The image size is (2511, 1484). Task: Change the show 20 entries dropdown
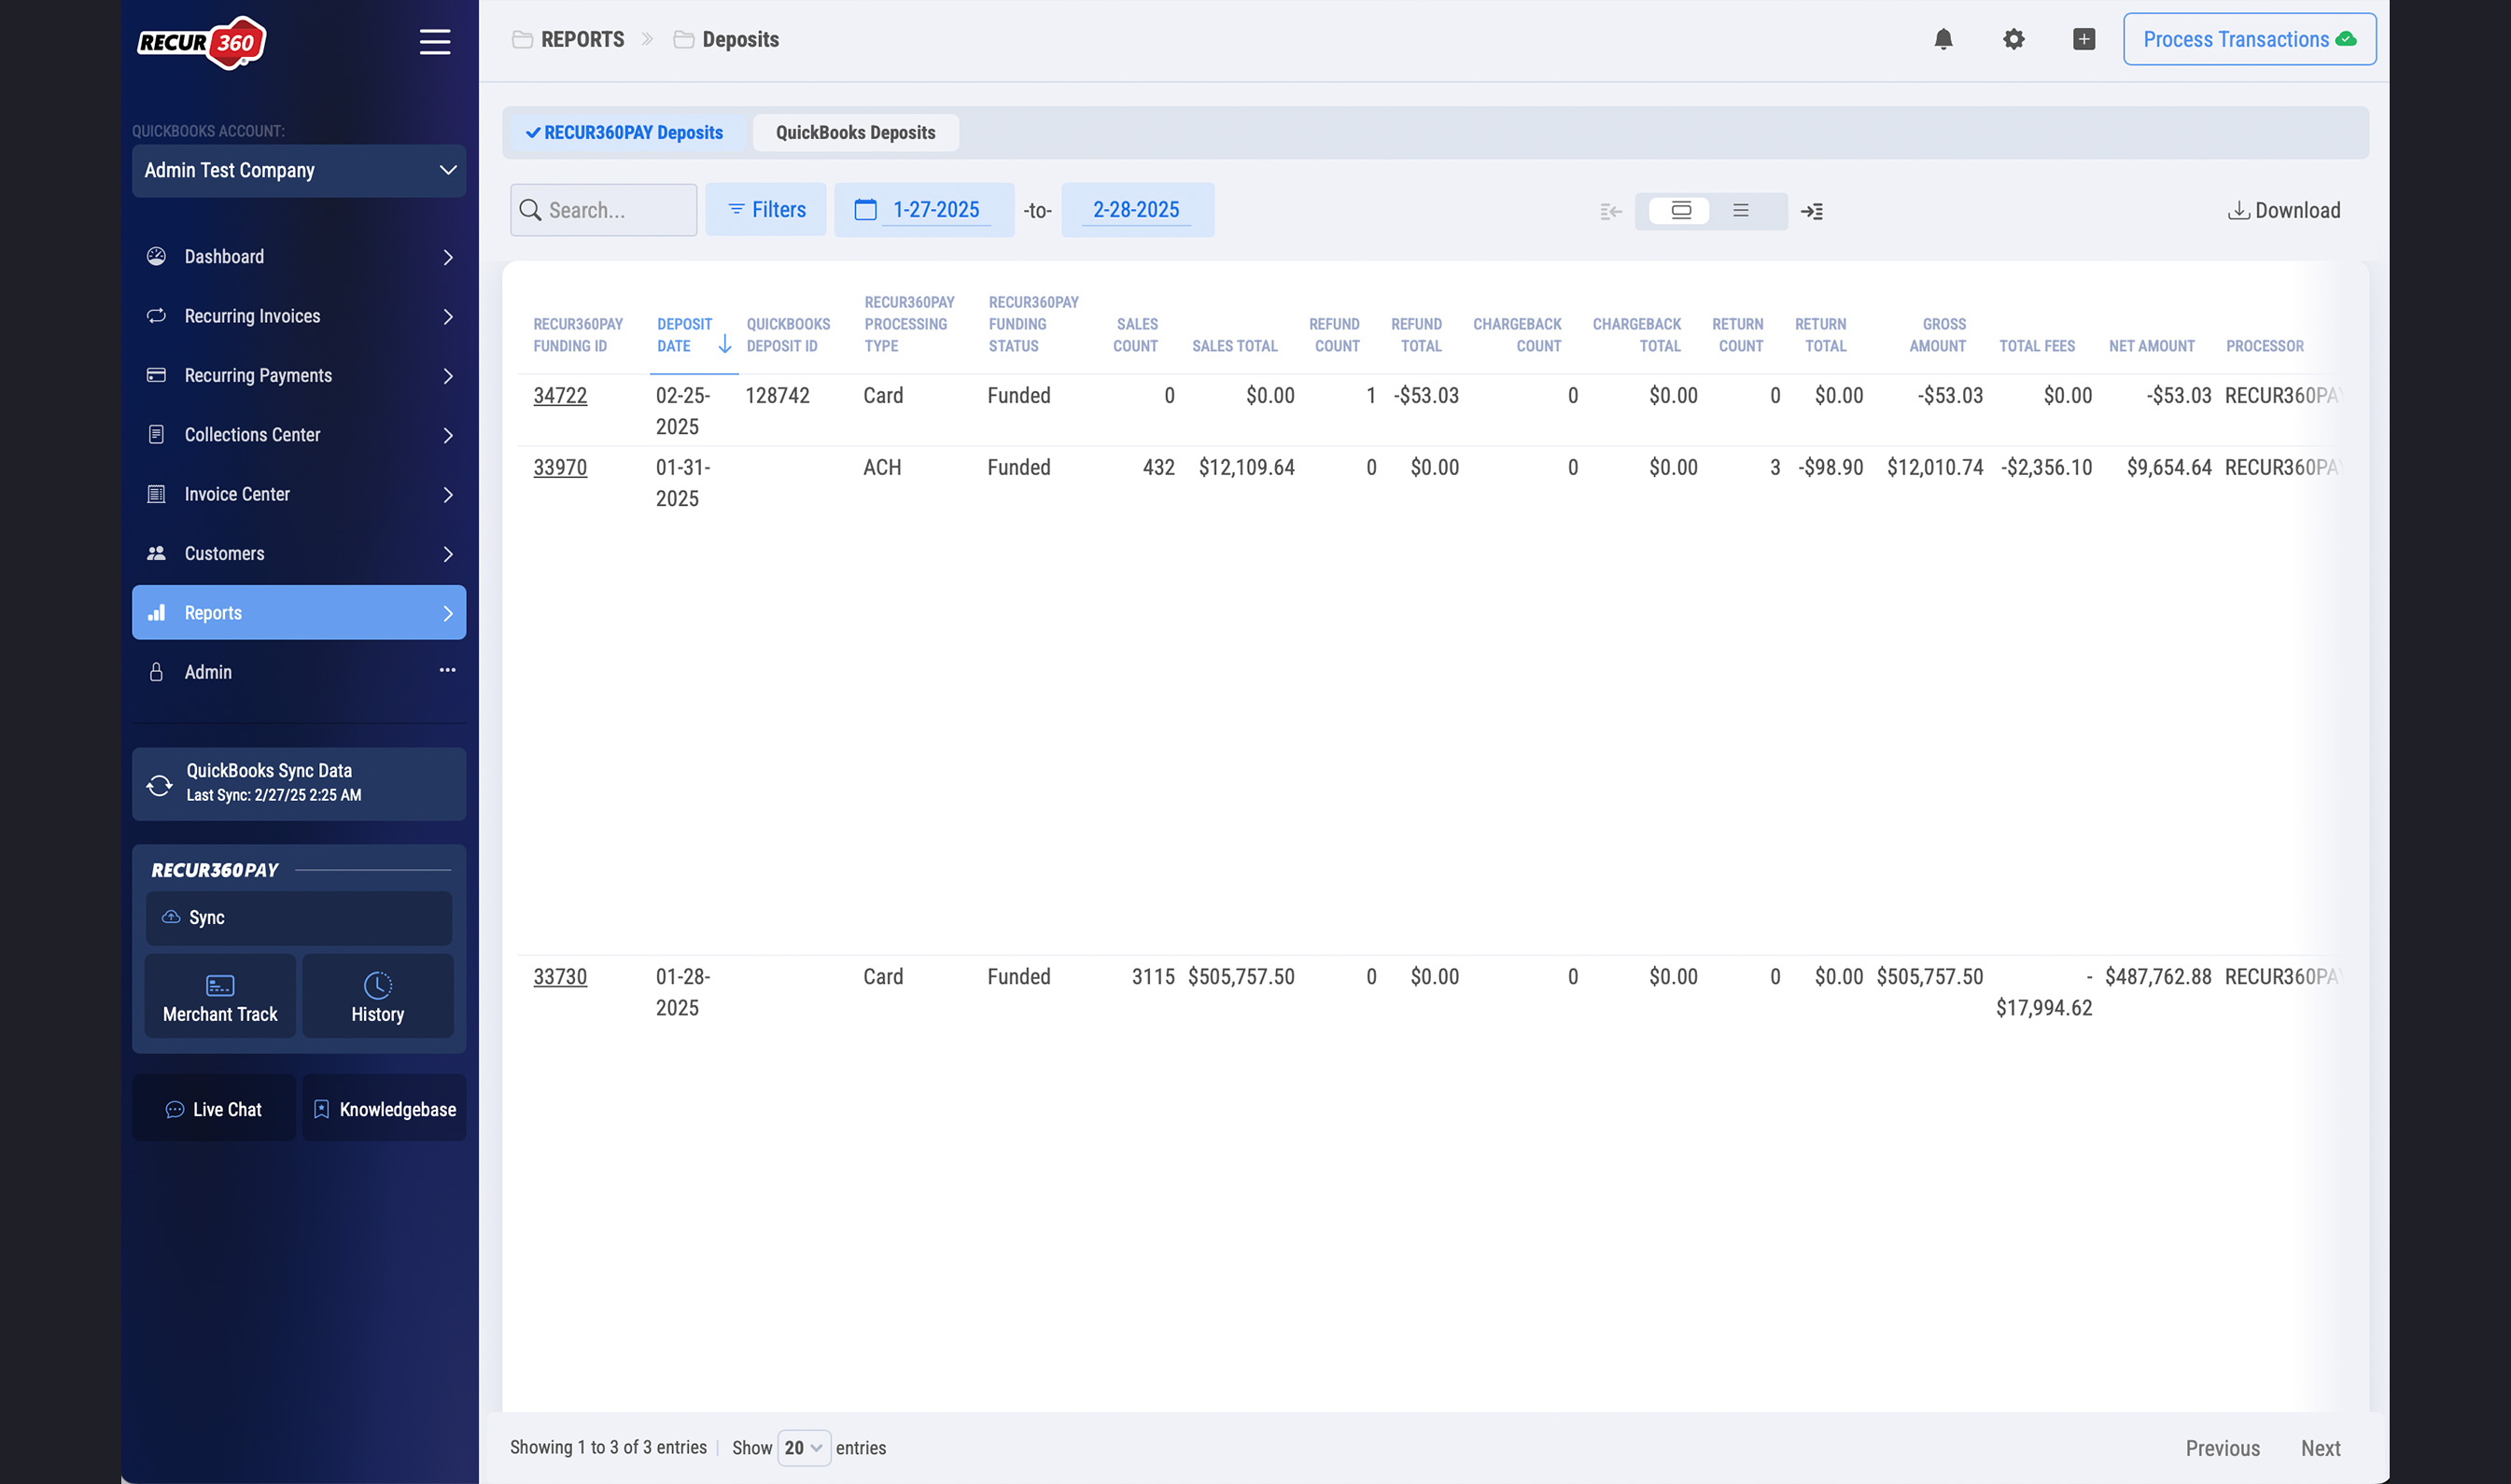coord(804,1448)
